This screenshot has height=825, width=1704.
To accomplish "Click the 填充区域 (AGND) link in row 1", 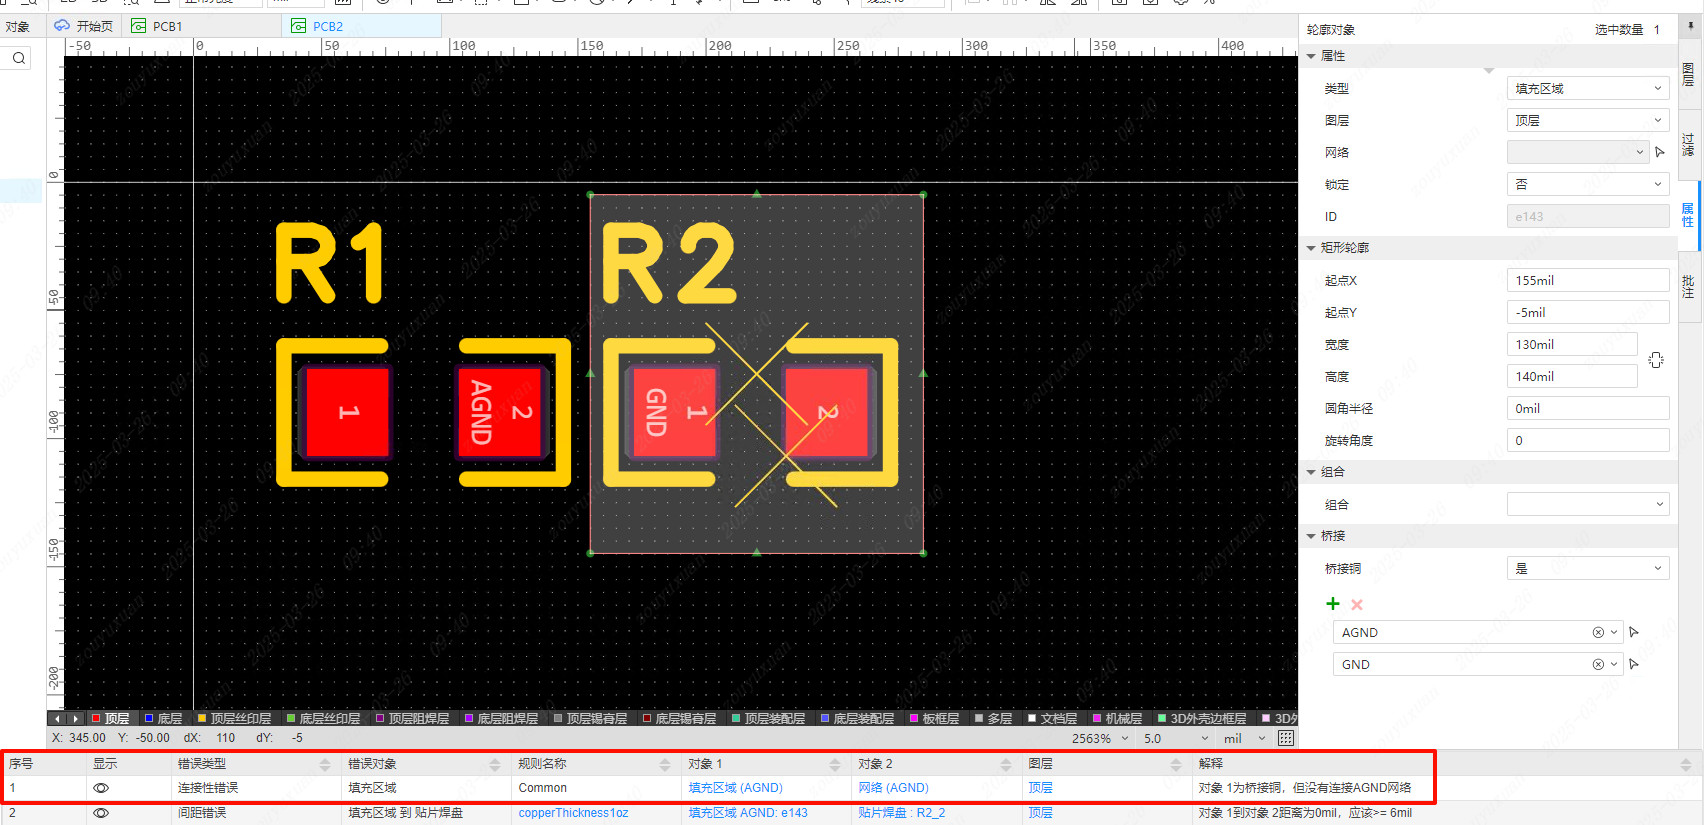I will click(x=735, y=788).
